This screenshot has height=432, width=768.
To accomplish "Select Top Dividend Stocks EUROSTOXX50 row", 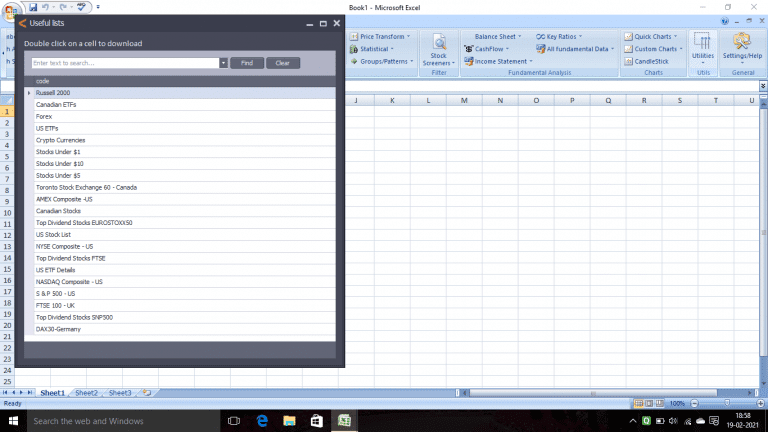I will click(185, 223).
